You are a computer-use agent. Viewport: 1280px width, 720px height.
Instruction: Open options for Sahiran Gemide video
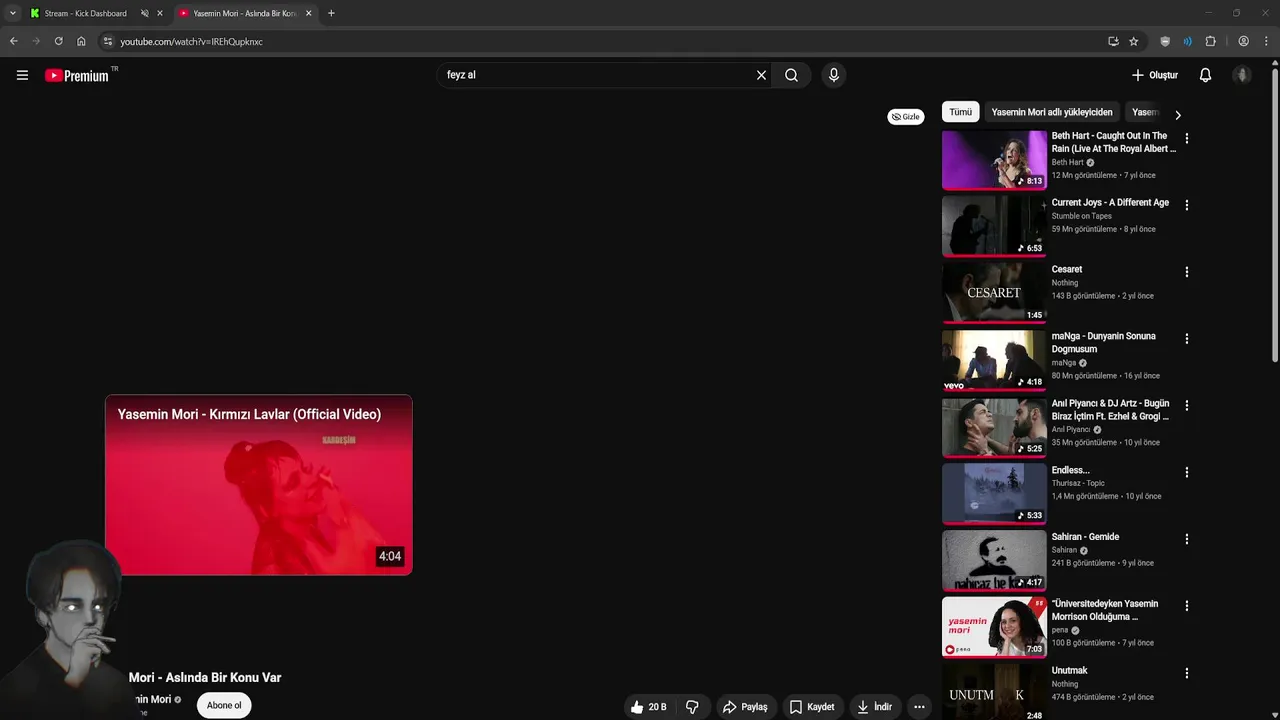(x=1187, y=539)
